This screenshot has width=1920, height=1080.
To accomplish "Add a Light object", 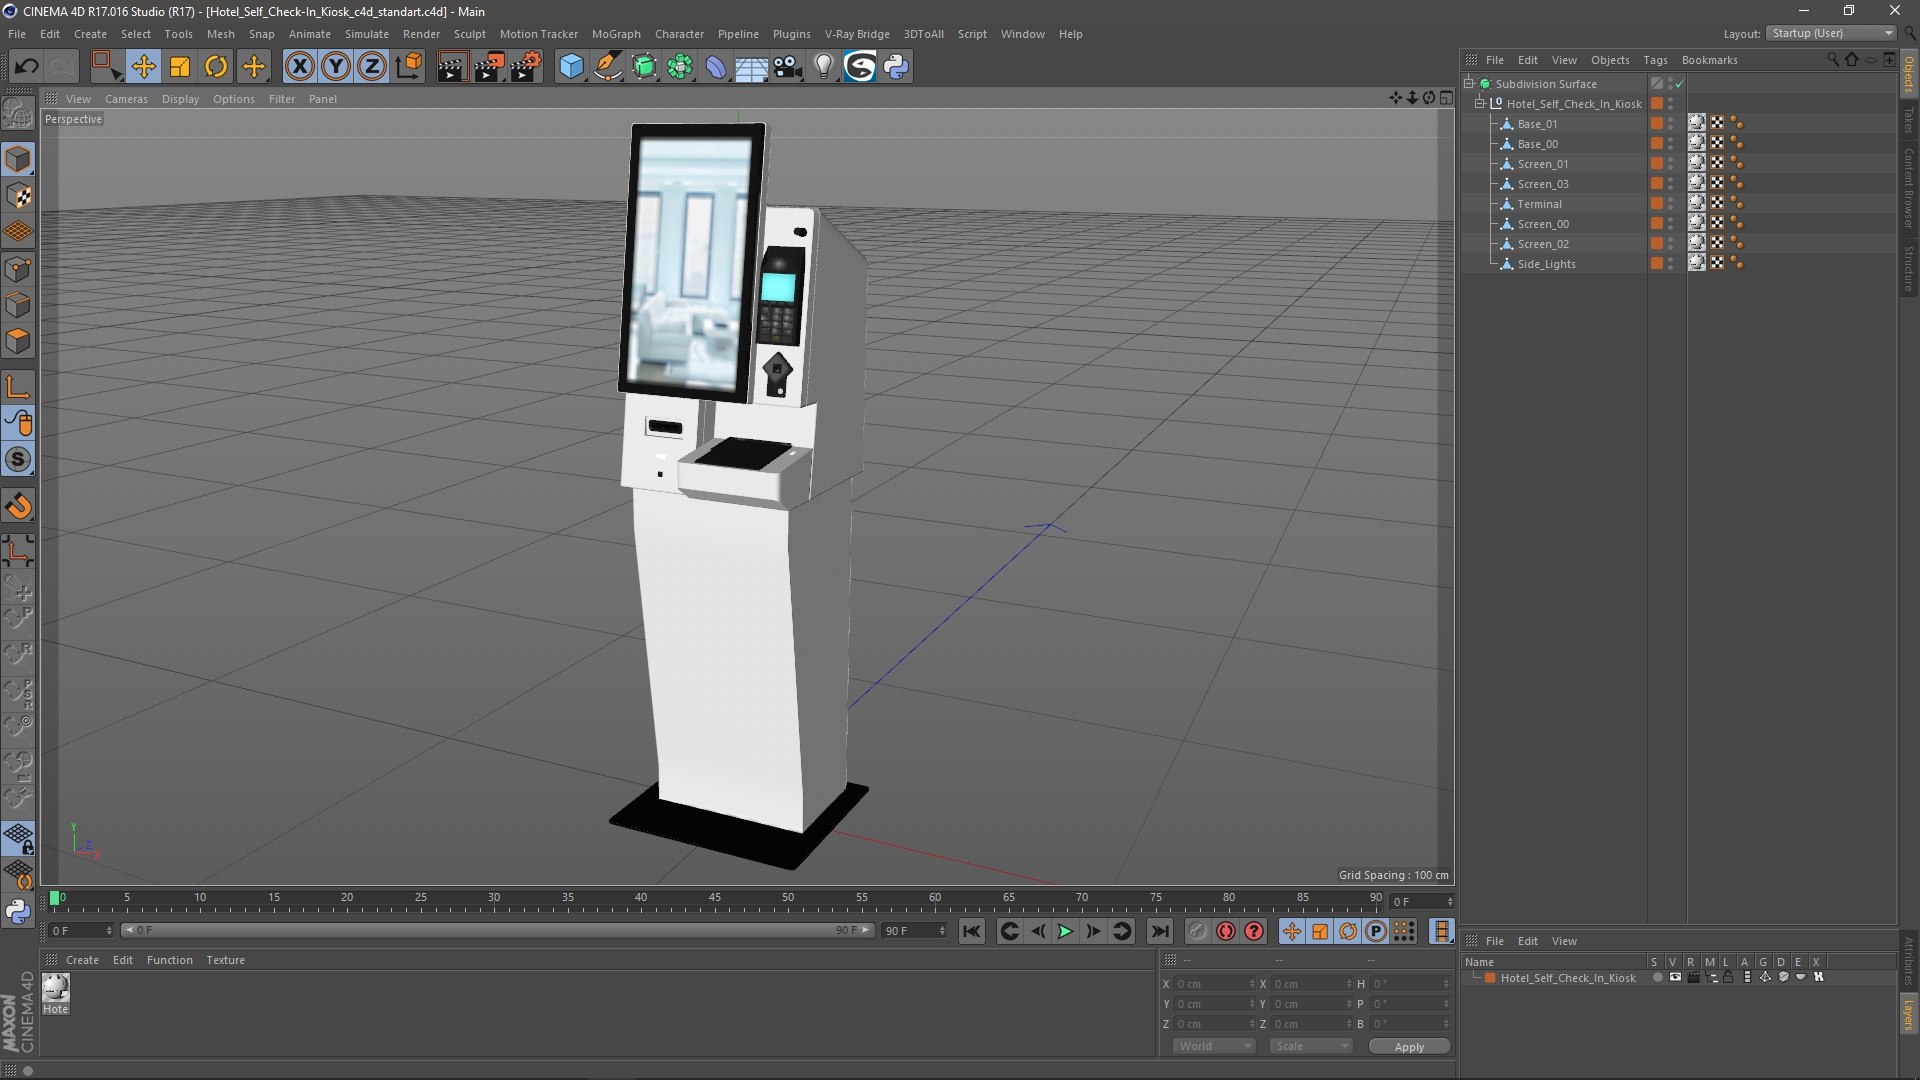I will point(824,67).
